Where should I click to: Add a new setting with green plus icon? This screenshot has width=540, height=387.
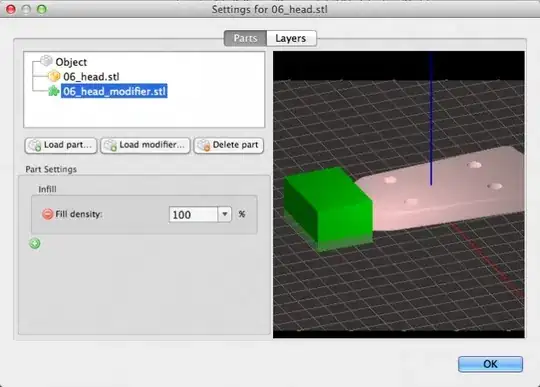[35, 244]
